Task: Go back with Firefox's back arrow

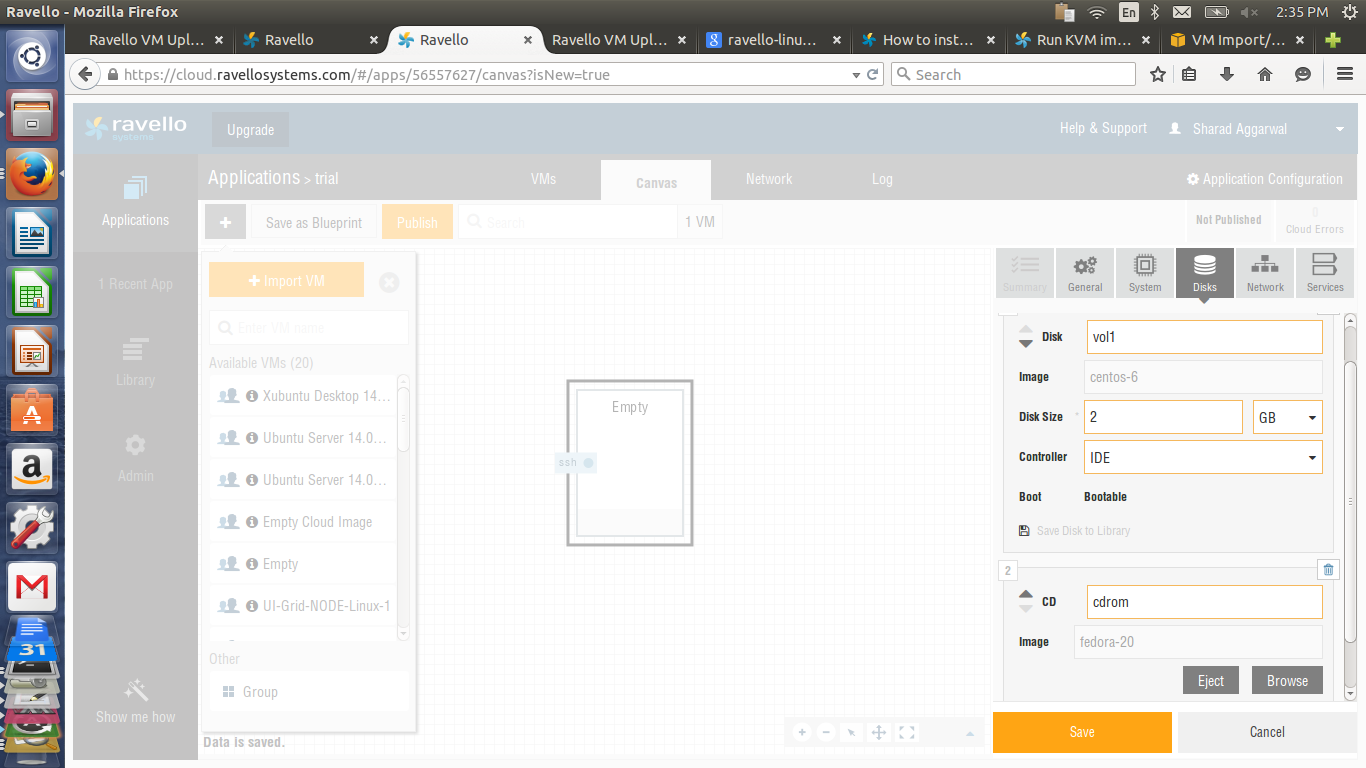Action: click(x=85, y=74)
